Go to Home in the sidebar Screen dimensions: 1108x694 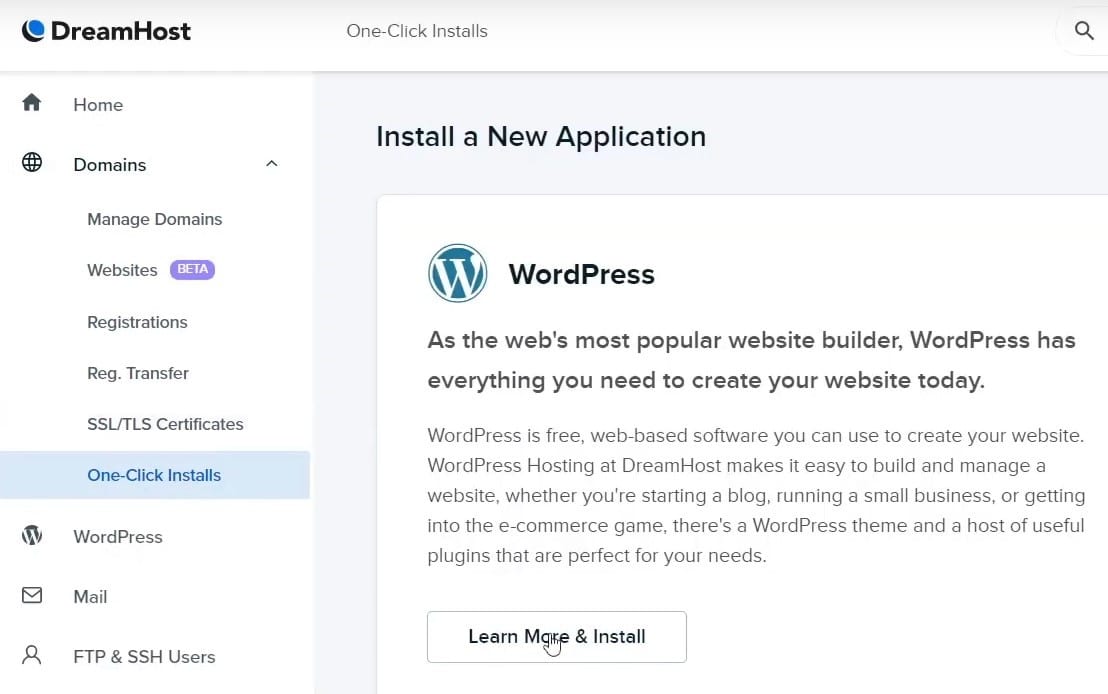tap(98, 105)
